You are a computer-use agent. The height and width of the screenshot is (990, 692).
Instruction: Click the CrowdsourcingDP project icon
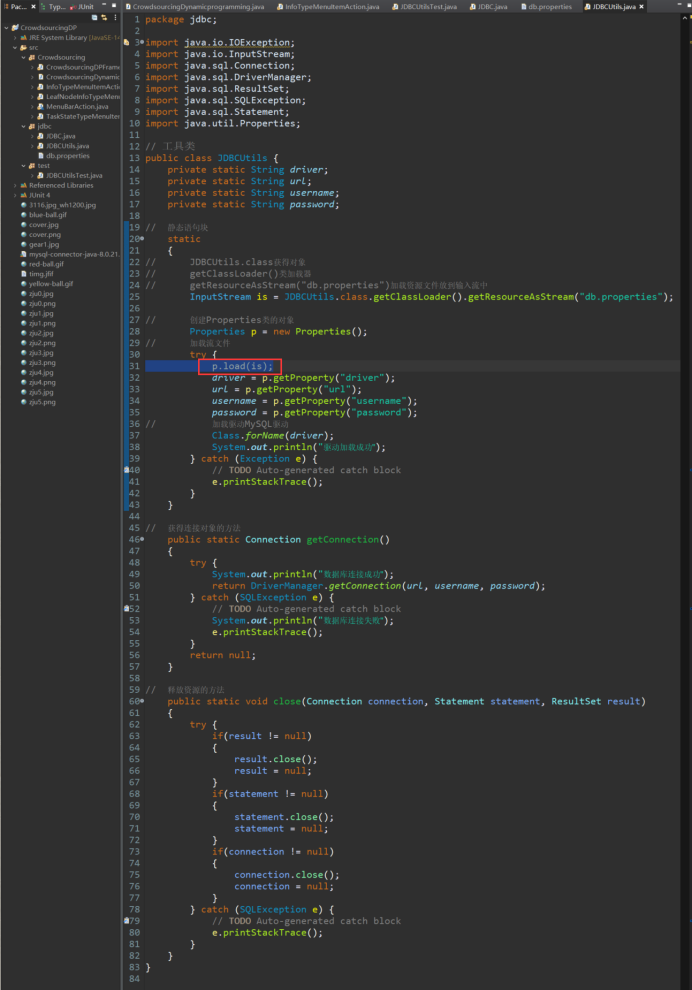pos(15,28)
